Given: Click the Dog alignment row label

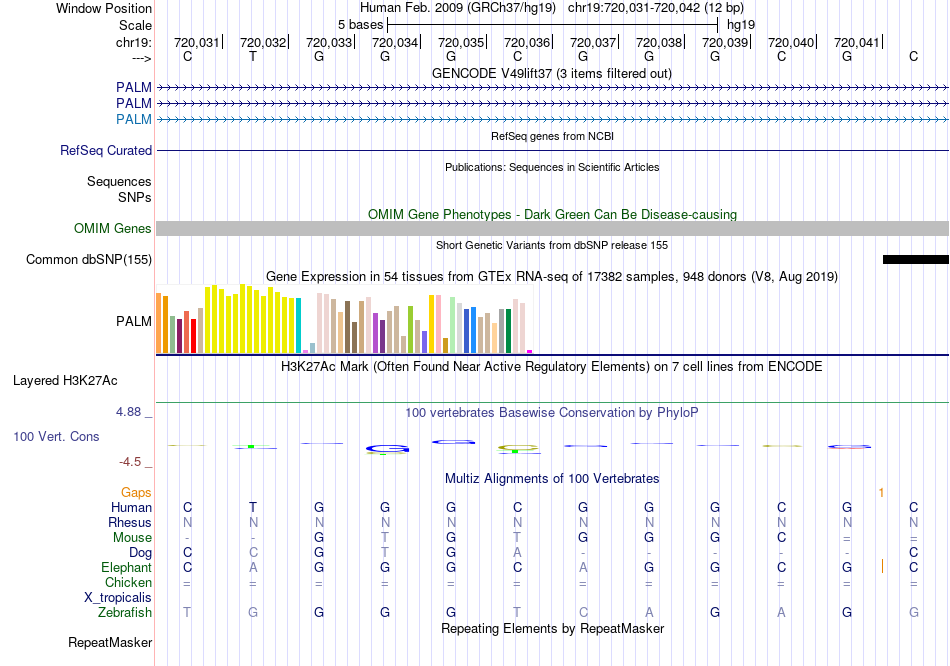Looking at the screenshot, I should [141, 553].
